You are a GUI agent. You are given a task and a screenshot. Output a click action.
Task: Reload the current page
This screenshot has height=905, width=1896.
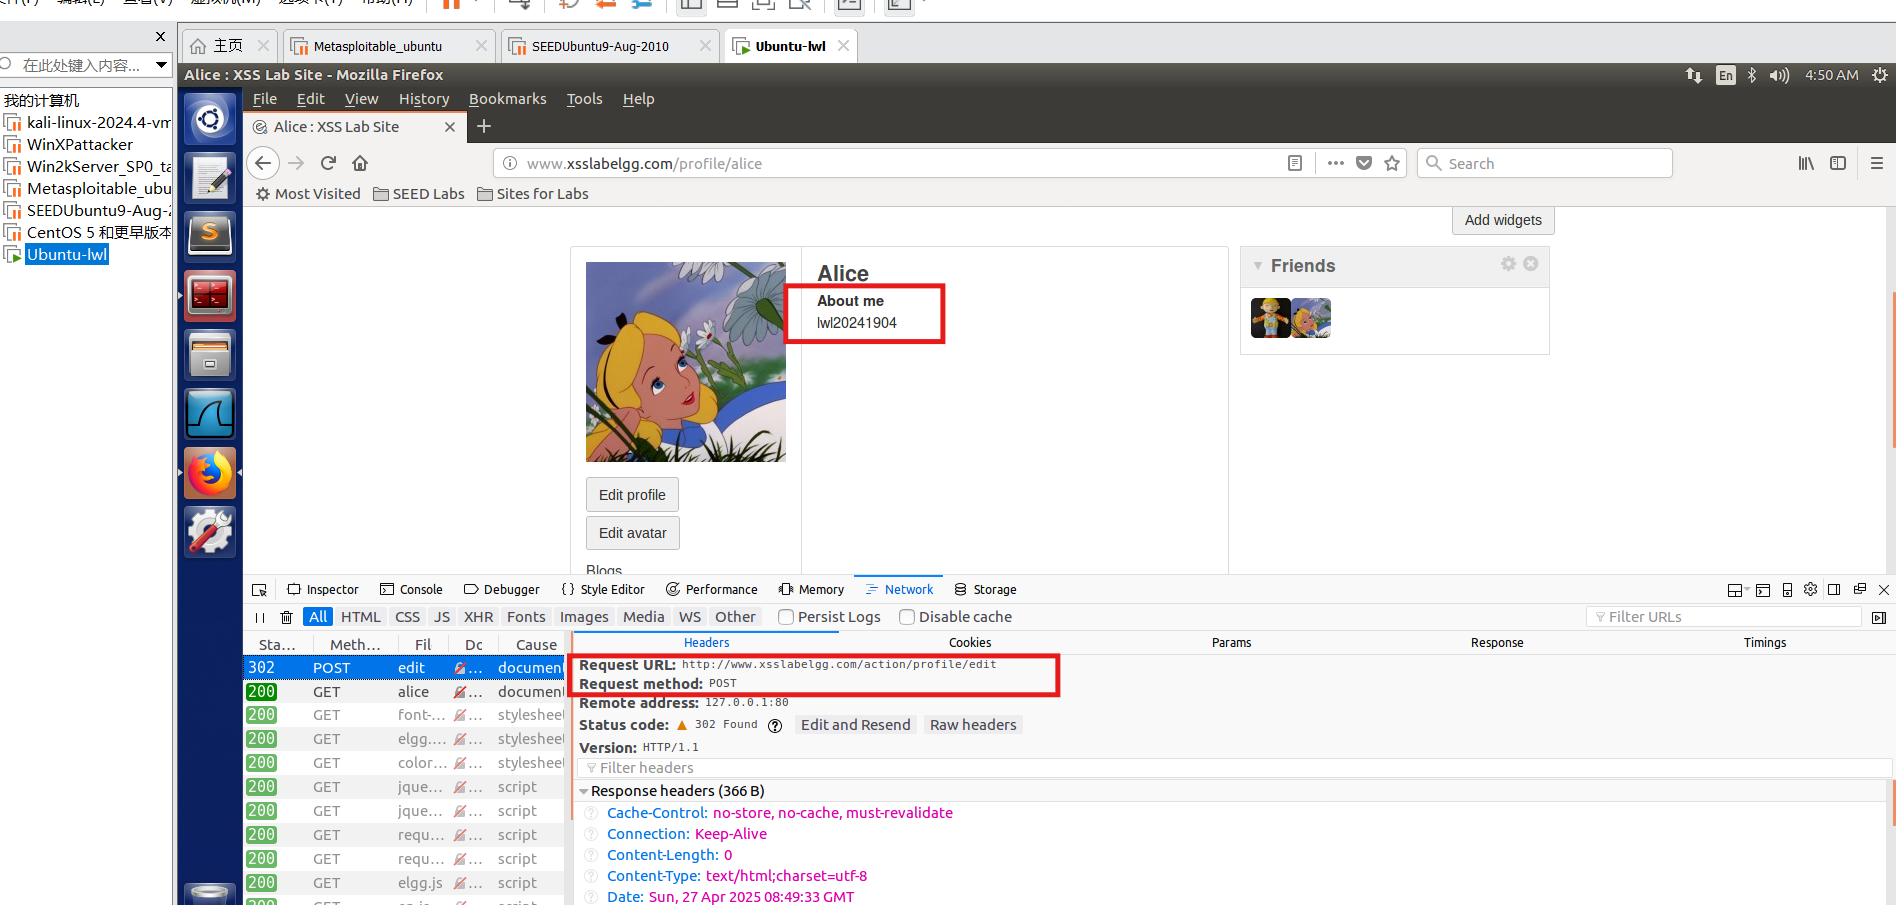tap(328, 163)
